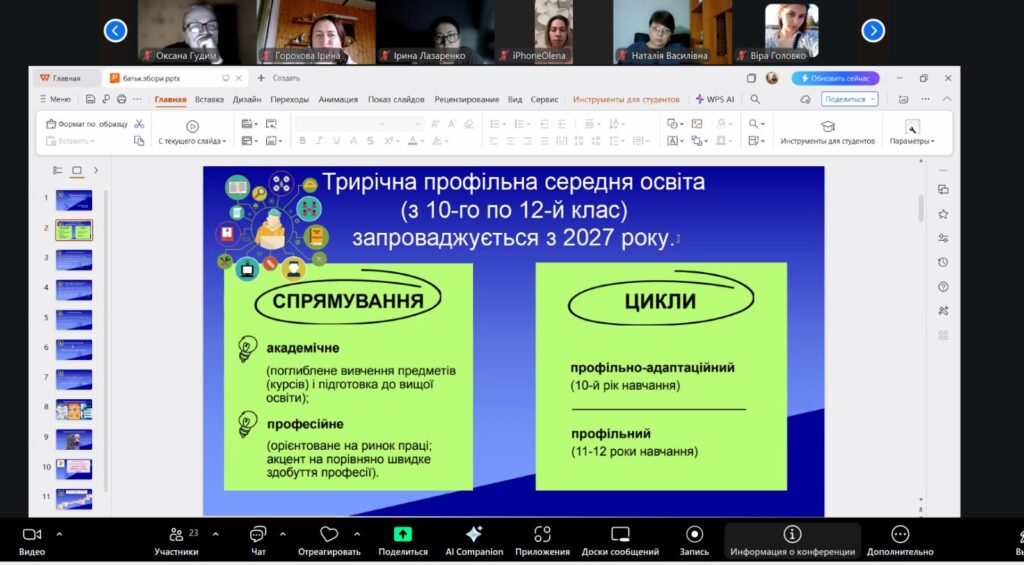Click the search magnifier beside WPS AI
This screenshot has width=1024, height=565.
point(755,99)
